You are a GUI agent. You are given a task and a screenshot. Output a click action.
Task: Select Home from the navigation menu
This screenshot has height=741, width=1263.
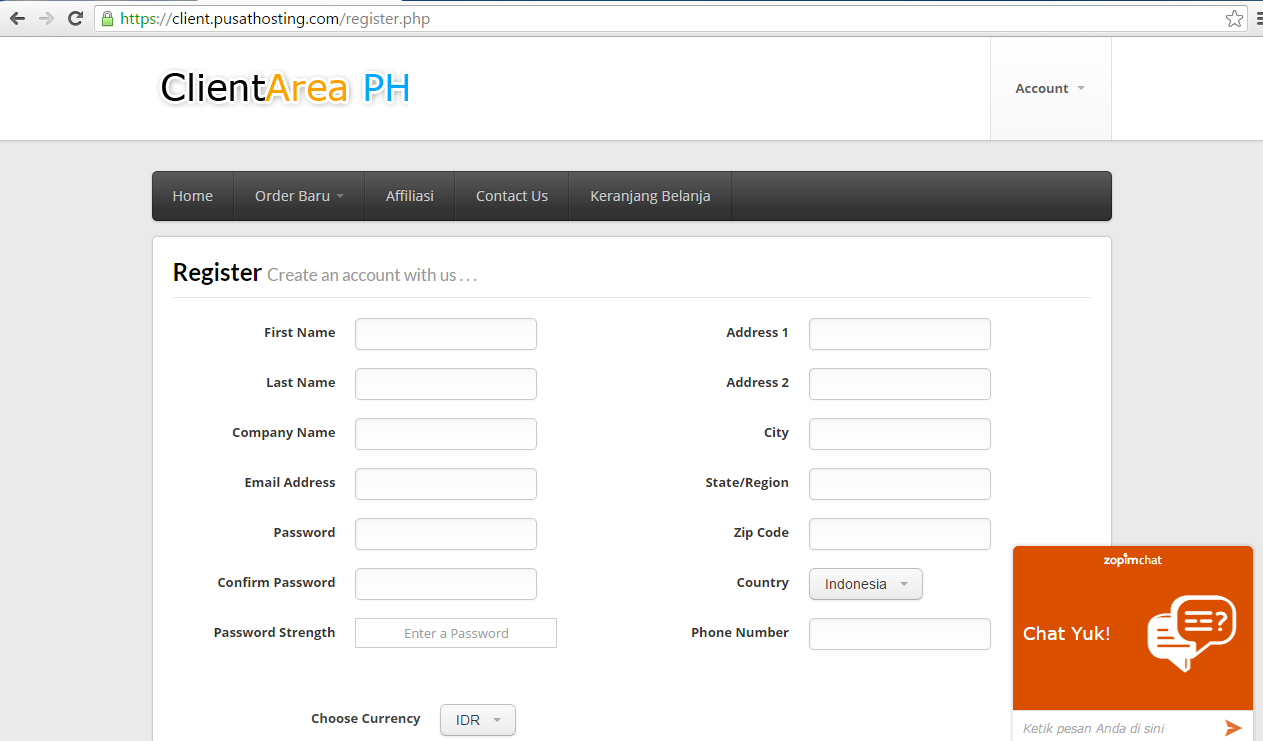(x=192, y=195)
